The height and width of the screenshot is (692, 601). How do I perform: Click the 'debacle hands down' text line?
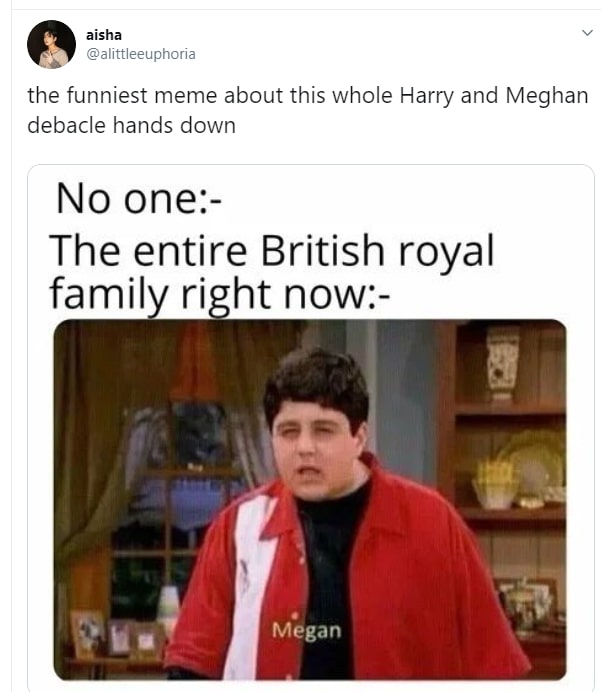131,125
